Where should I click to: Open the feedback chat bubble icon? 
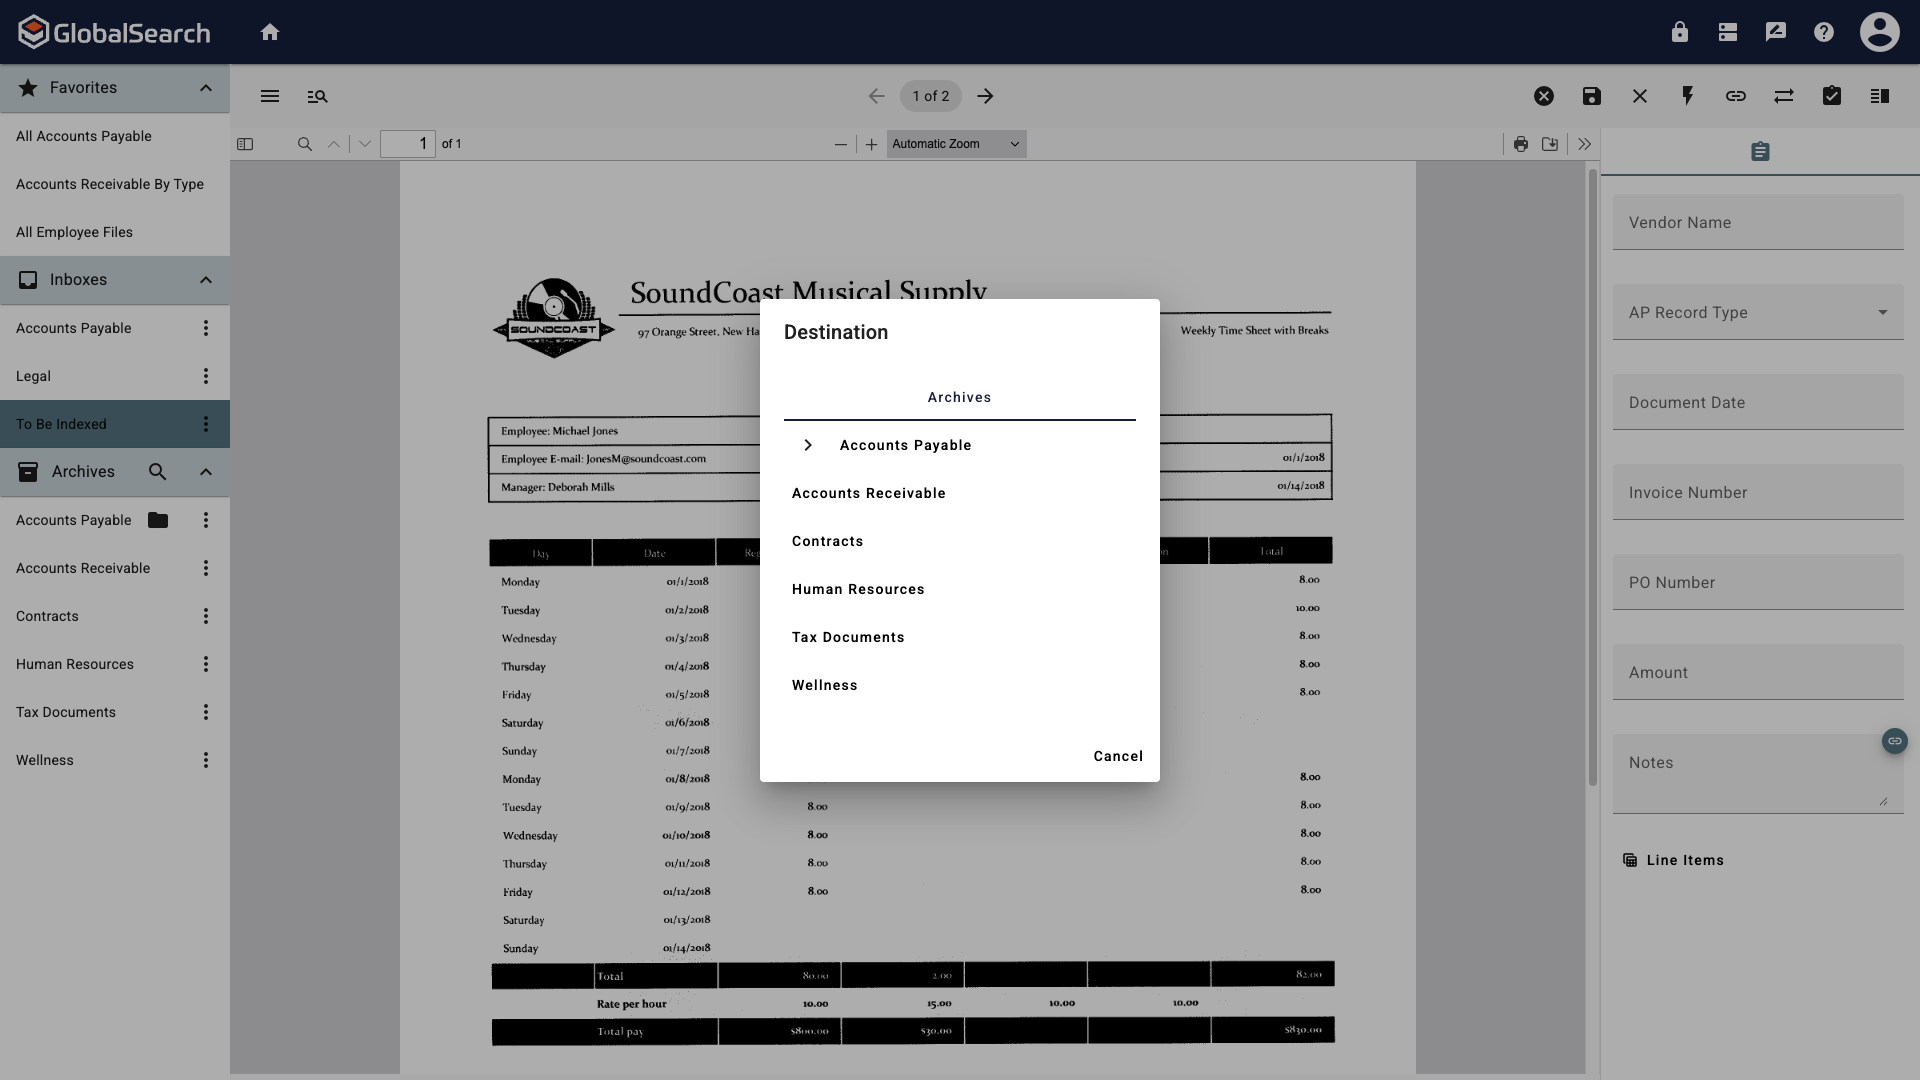(x=1776, y=31)
